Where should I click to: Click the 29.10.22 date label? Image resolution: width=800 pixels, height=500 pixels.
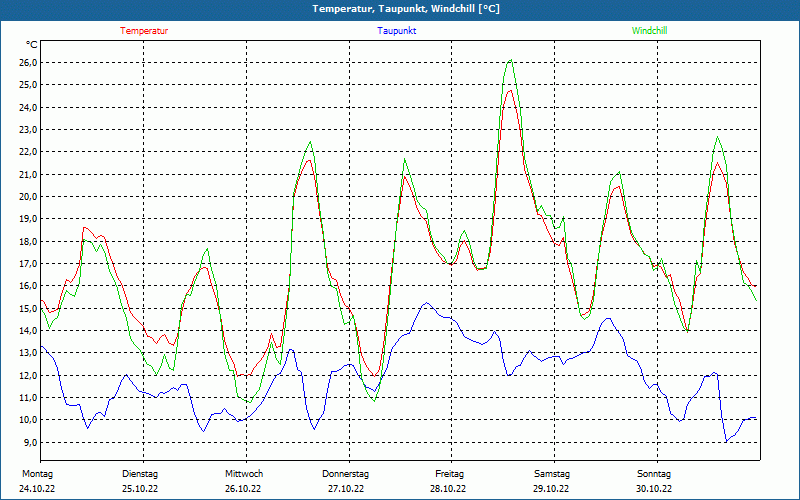coord(551,489)
